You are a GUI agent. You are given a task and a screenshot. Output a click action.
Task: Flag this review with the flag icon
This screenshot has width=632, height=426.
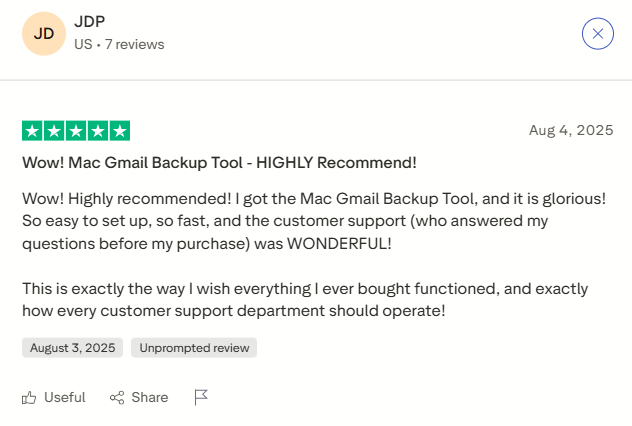point(201,397)
